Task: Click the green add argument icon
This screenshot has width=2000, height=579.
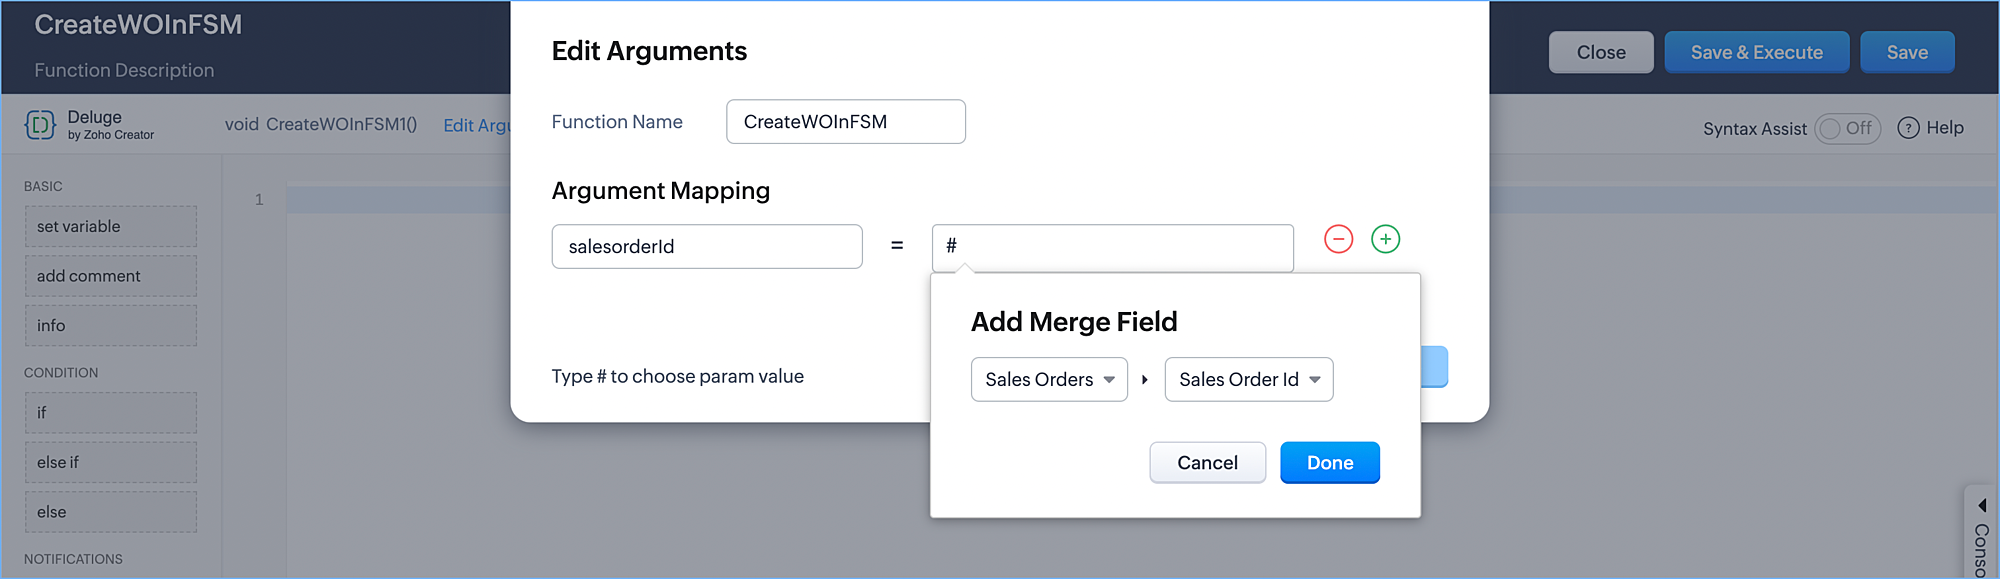Action: pos(1385,239)
